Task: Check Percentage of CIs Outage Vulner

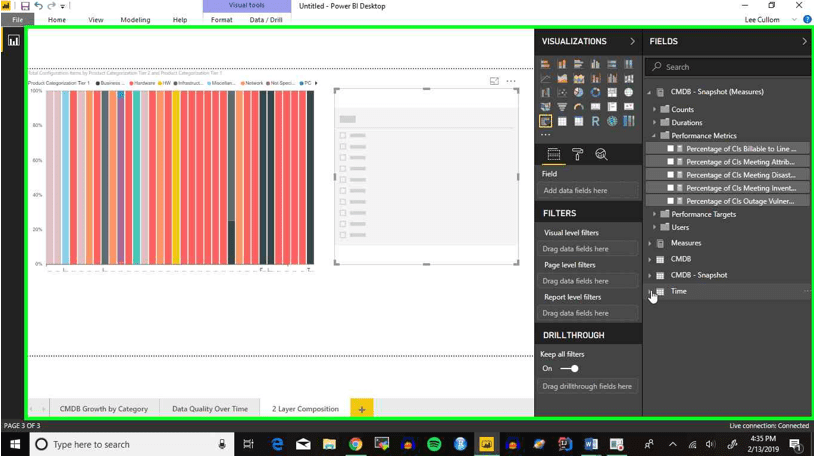Action: click(x=670, y=201)
